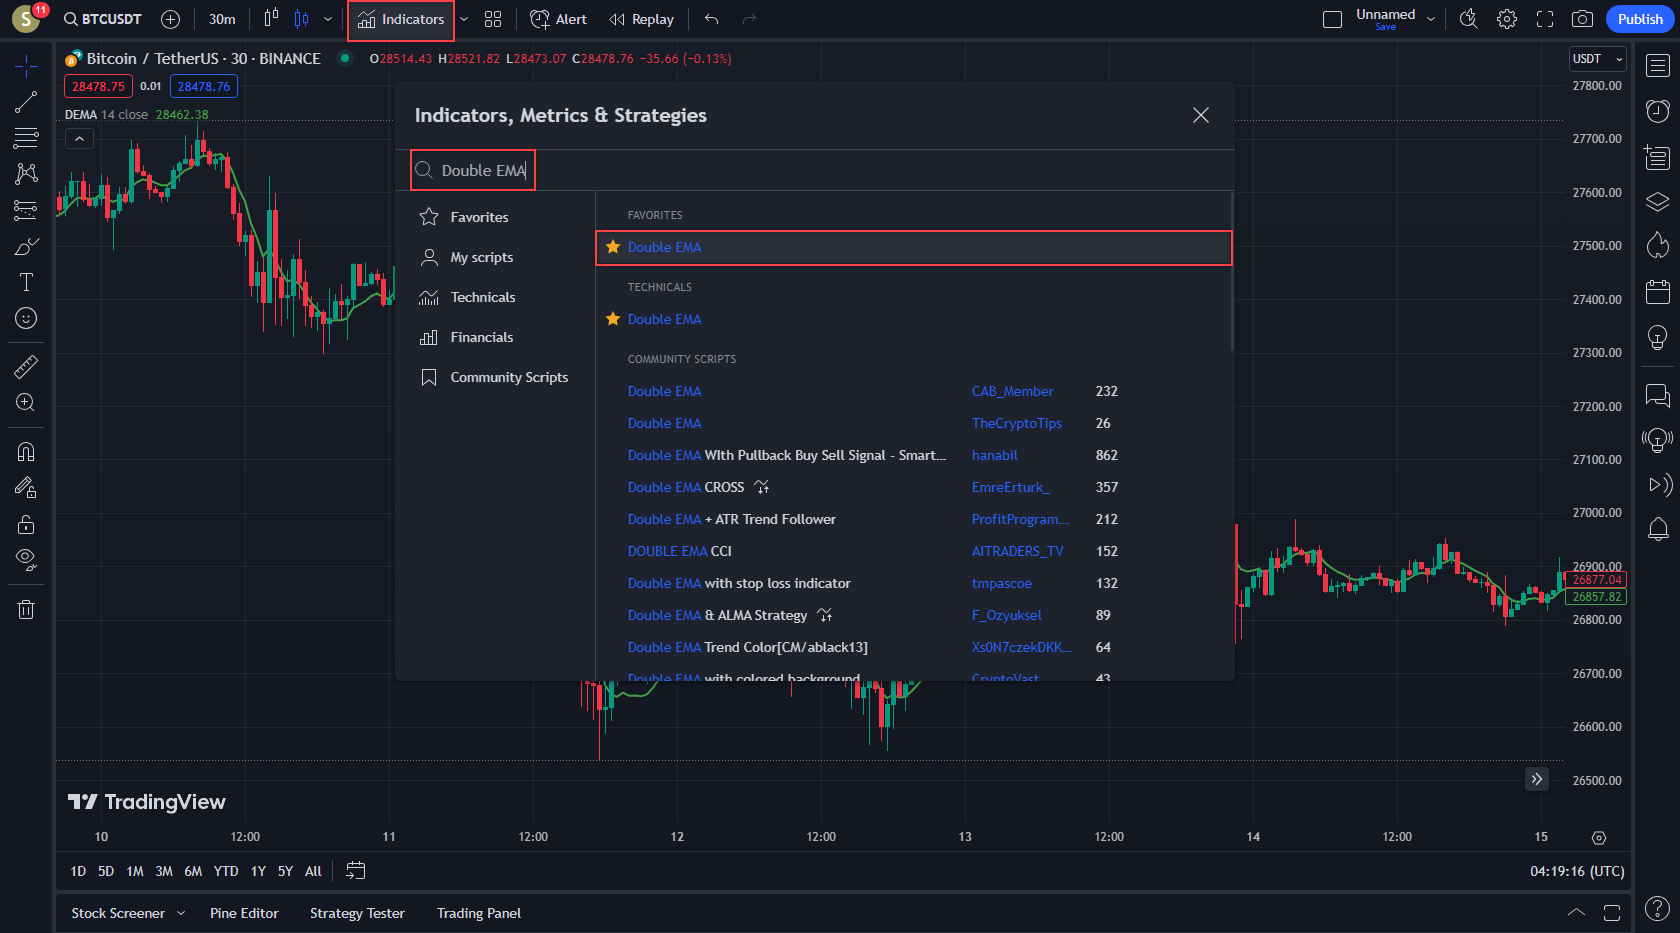Screen dimensions: 1680x933
Task: Click the blue Publish button
Action: (1639, 18)
